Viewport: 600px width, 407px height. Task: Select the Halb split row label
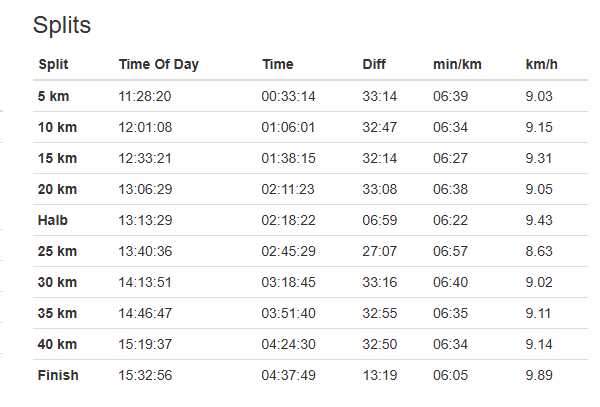tap(53, 220)
